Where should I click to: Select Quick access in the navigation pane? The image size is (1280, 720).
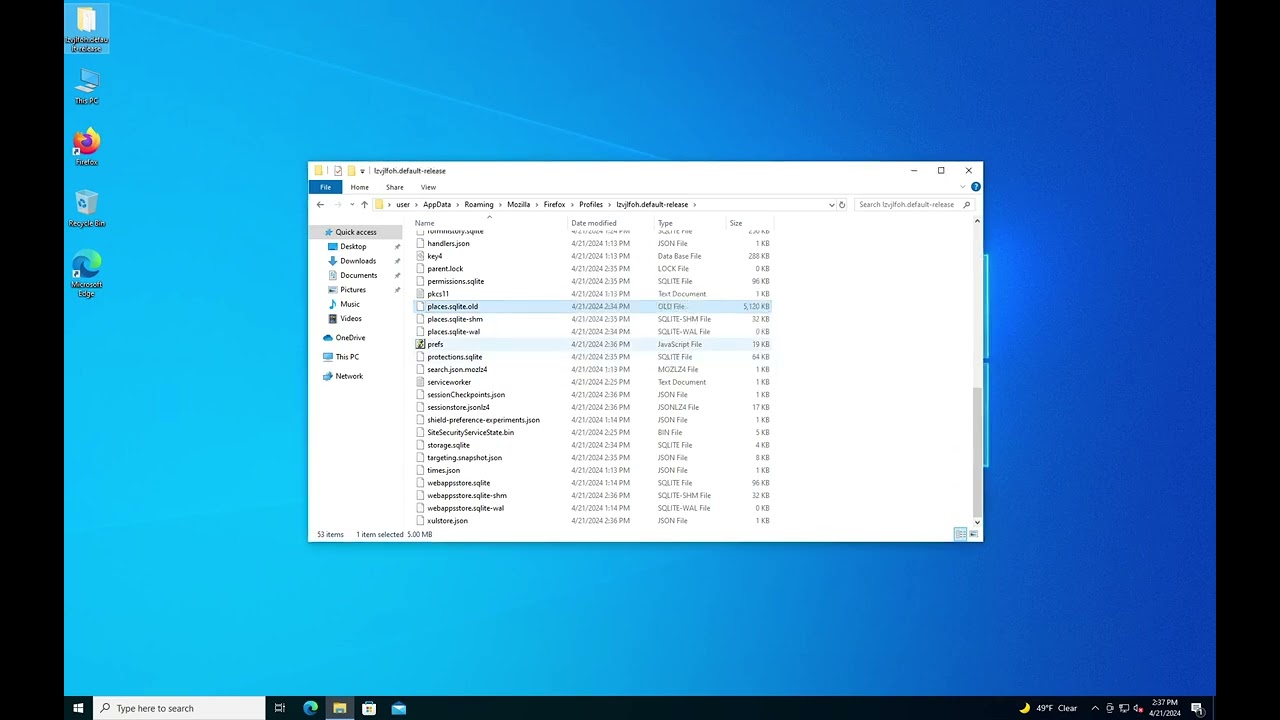[x=356, y=232]
